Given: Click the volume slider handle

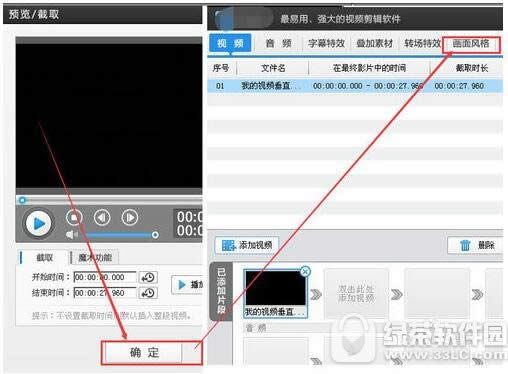Looking at the screenshot, I should coord(155,235).
